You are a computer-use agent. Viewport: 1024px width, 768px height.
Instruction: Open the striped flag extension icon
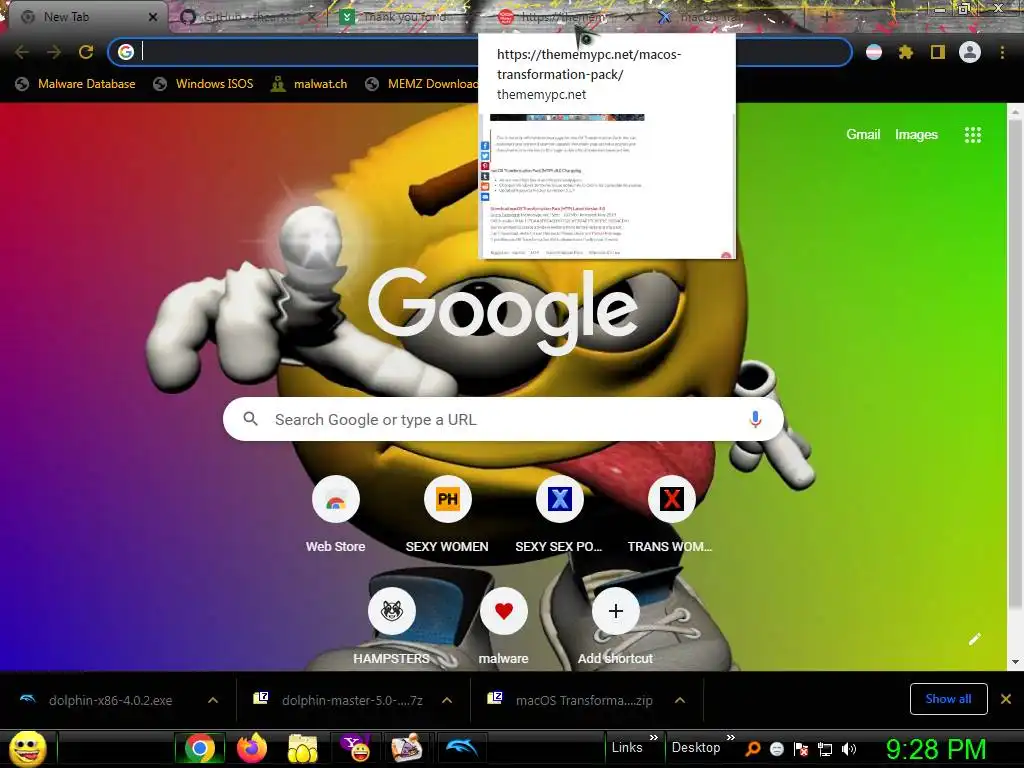[874, 52]
